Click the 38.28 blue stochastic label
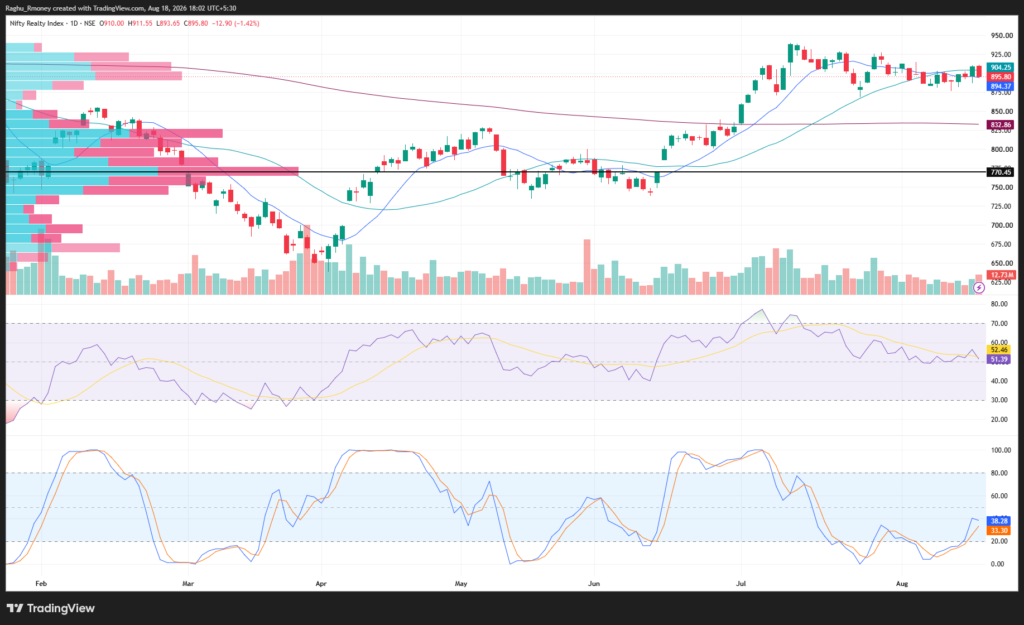The image size is (1024, 625). click(x=999, y=521)
